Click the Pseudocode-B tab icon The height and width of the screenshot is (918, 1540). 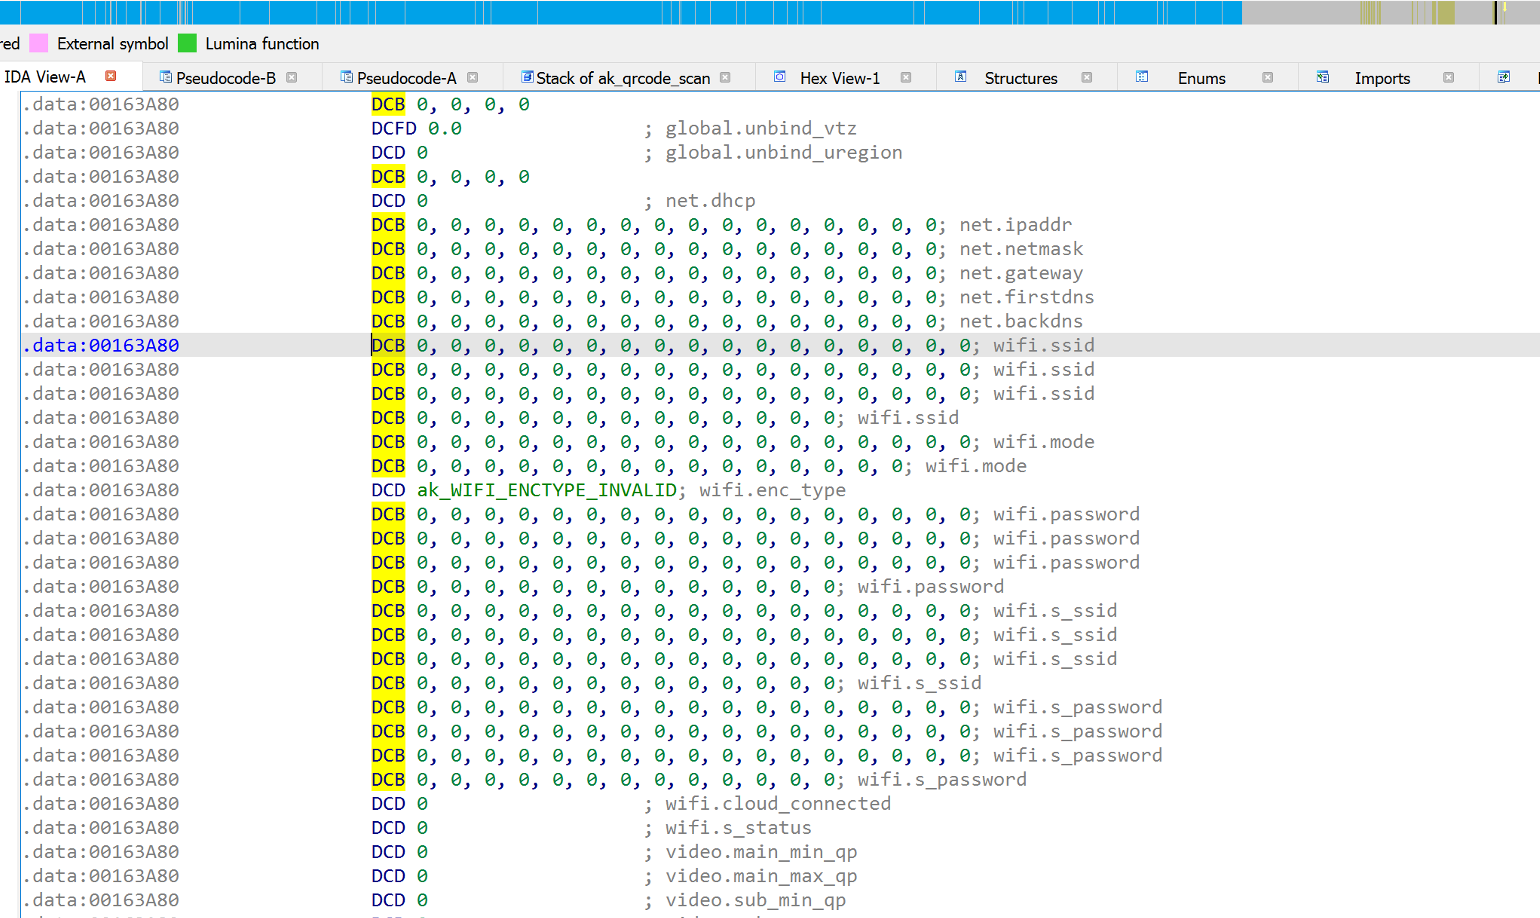[166, 77]
